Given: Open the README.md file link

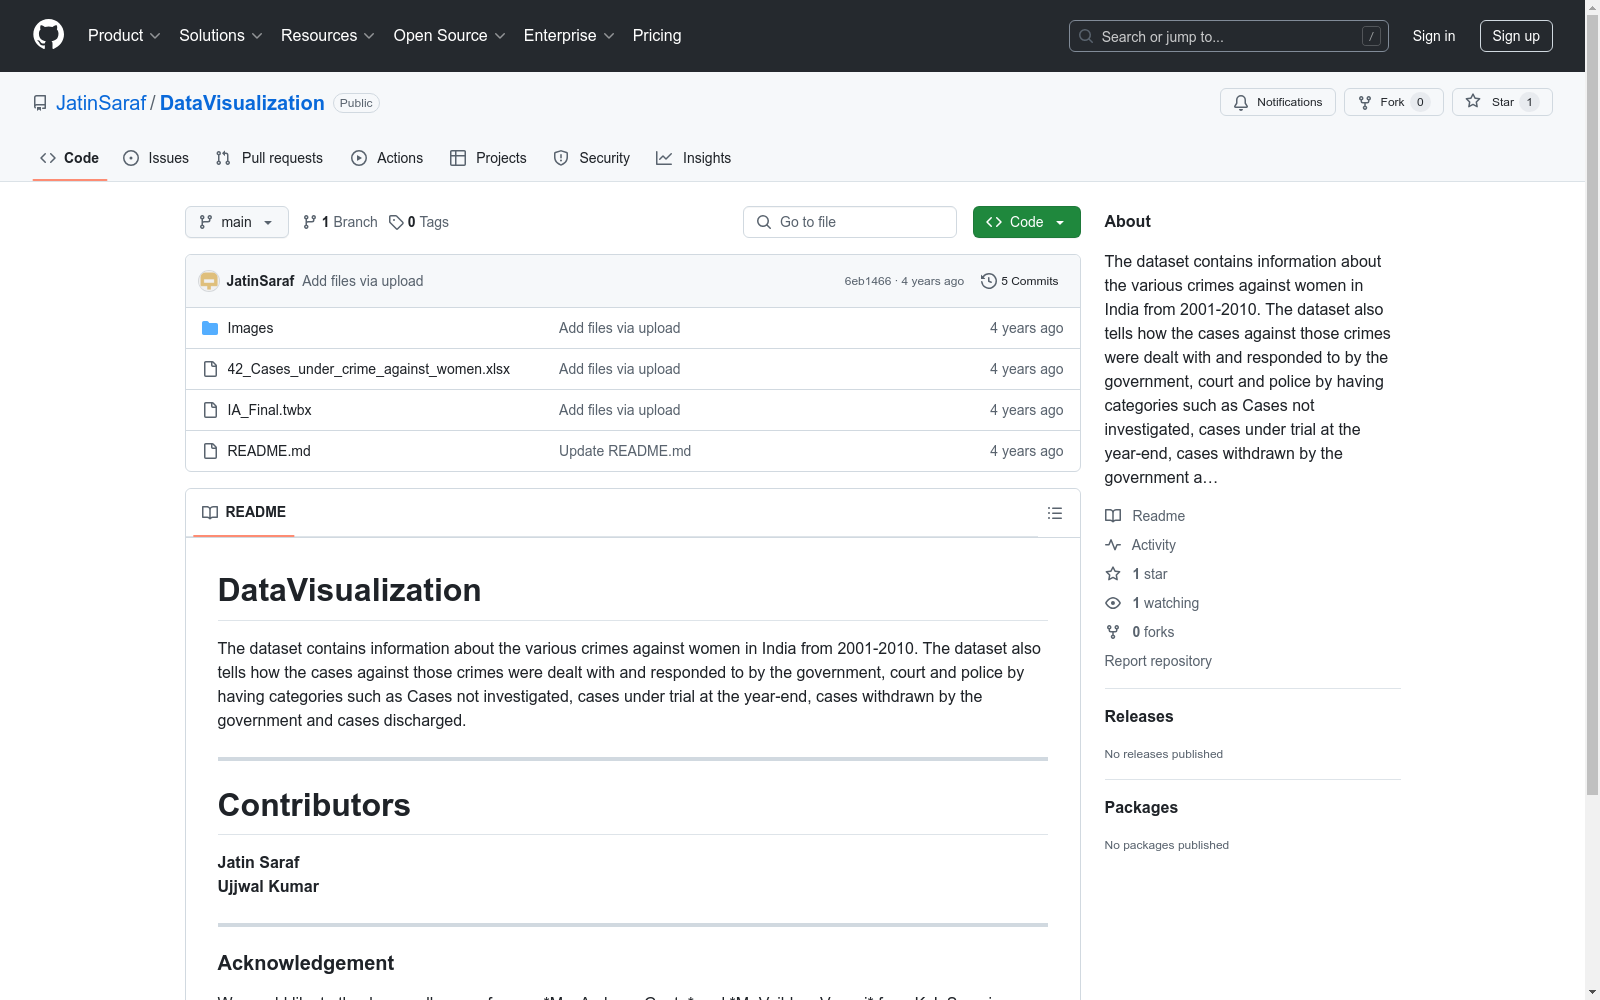Looking at the screenshot, I should click(x=269, y=451).
